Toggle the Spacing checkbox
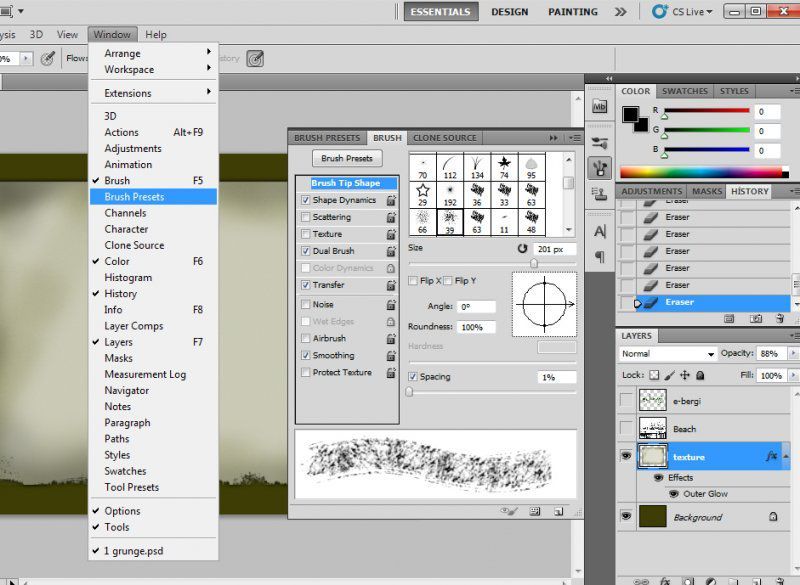The image size is (800, 585). pyautogui.click(x=413, y=377)
